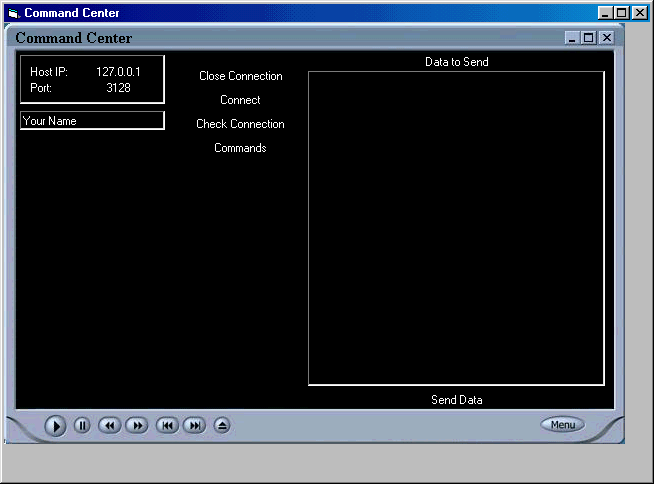
Task: Click the Fast Forward button
Action: (136, 425)
